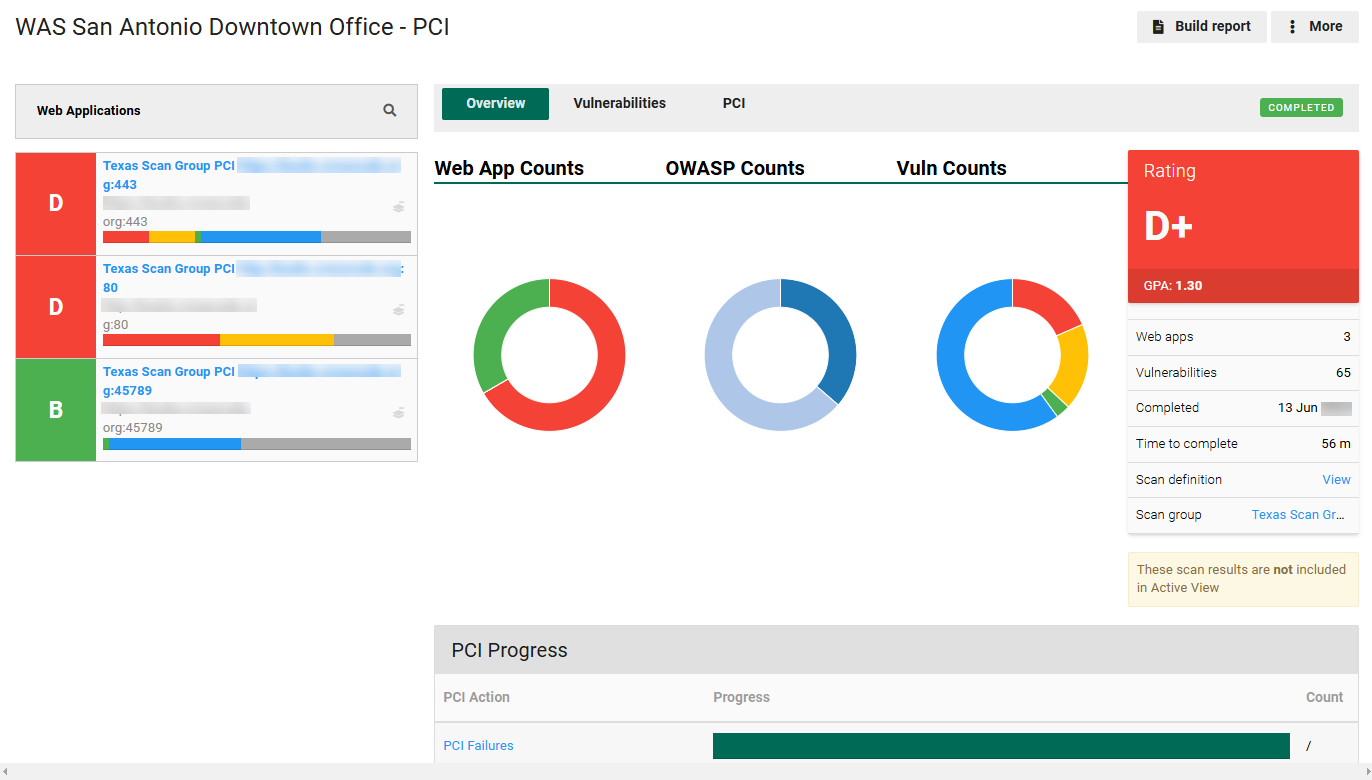
Task: Click the green B grade tile
Action: (56, 410)
